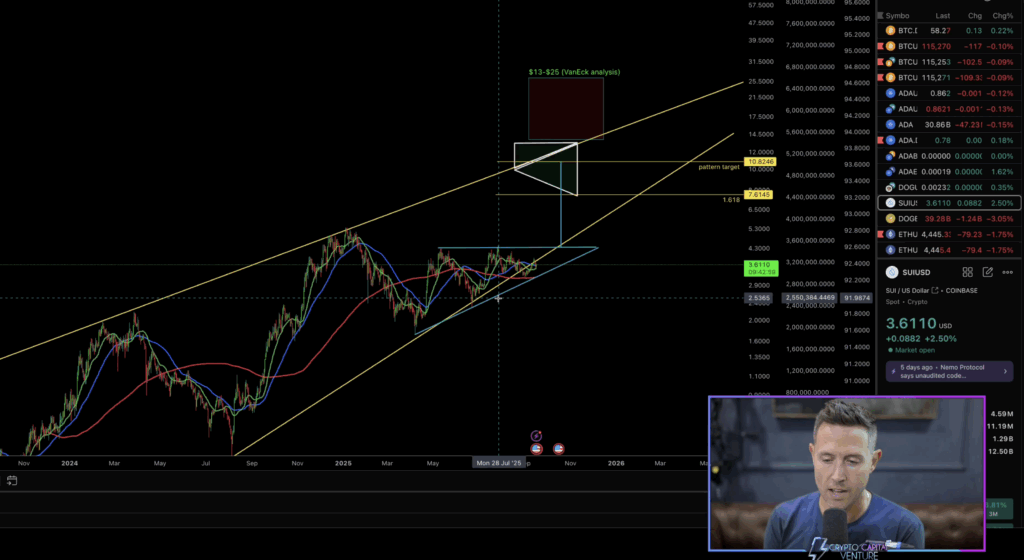Select the dark red VanEck target rectangle
This screenshot has height=560, width=1024.
tap(565, 108)
